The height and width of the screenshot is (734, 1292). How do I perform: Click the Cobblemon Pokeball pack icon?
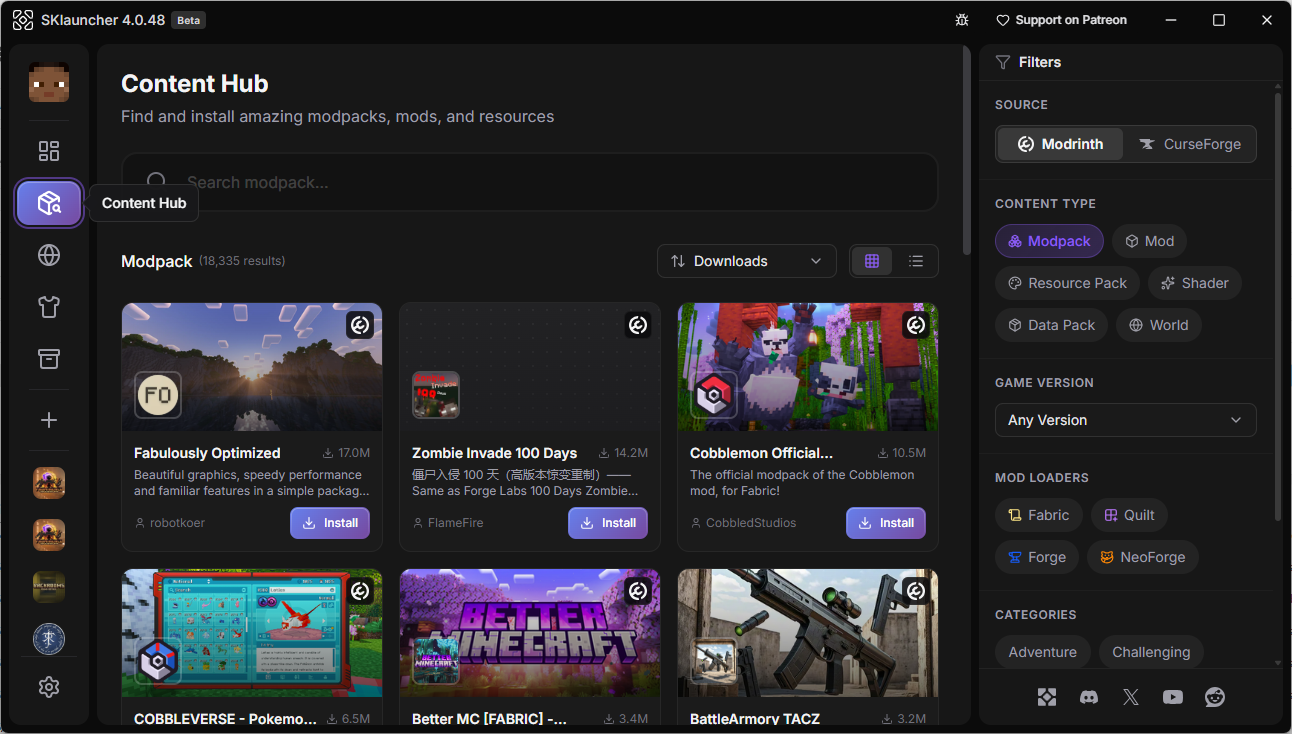click(714, 395)
